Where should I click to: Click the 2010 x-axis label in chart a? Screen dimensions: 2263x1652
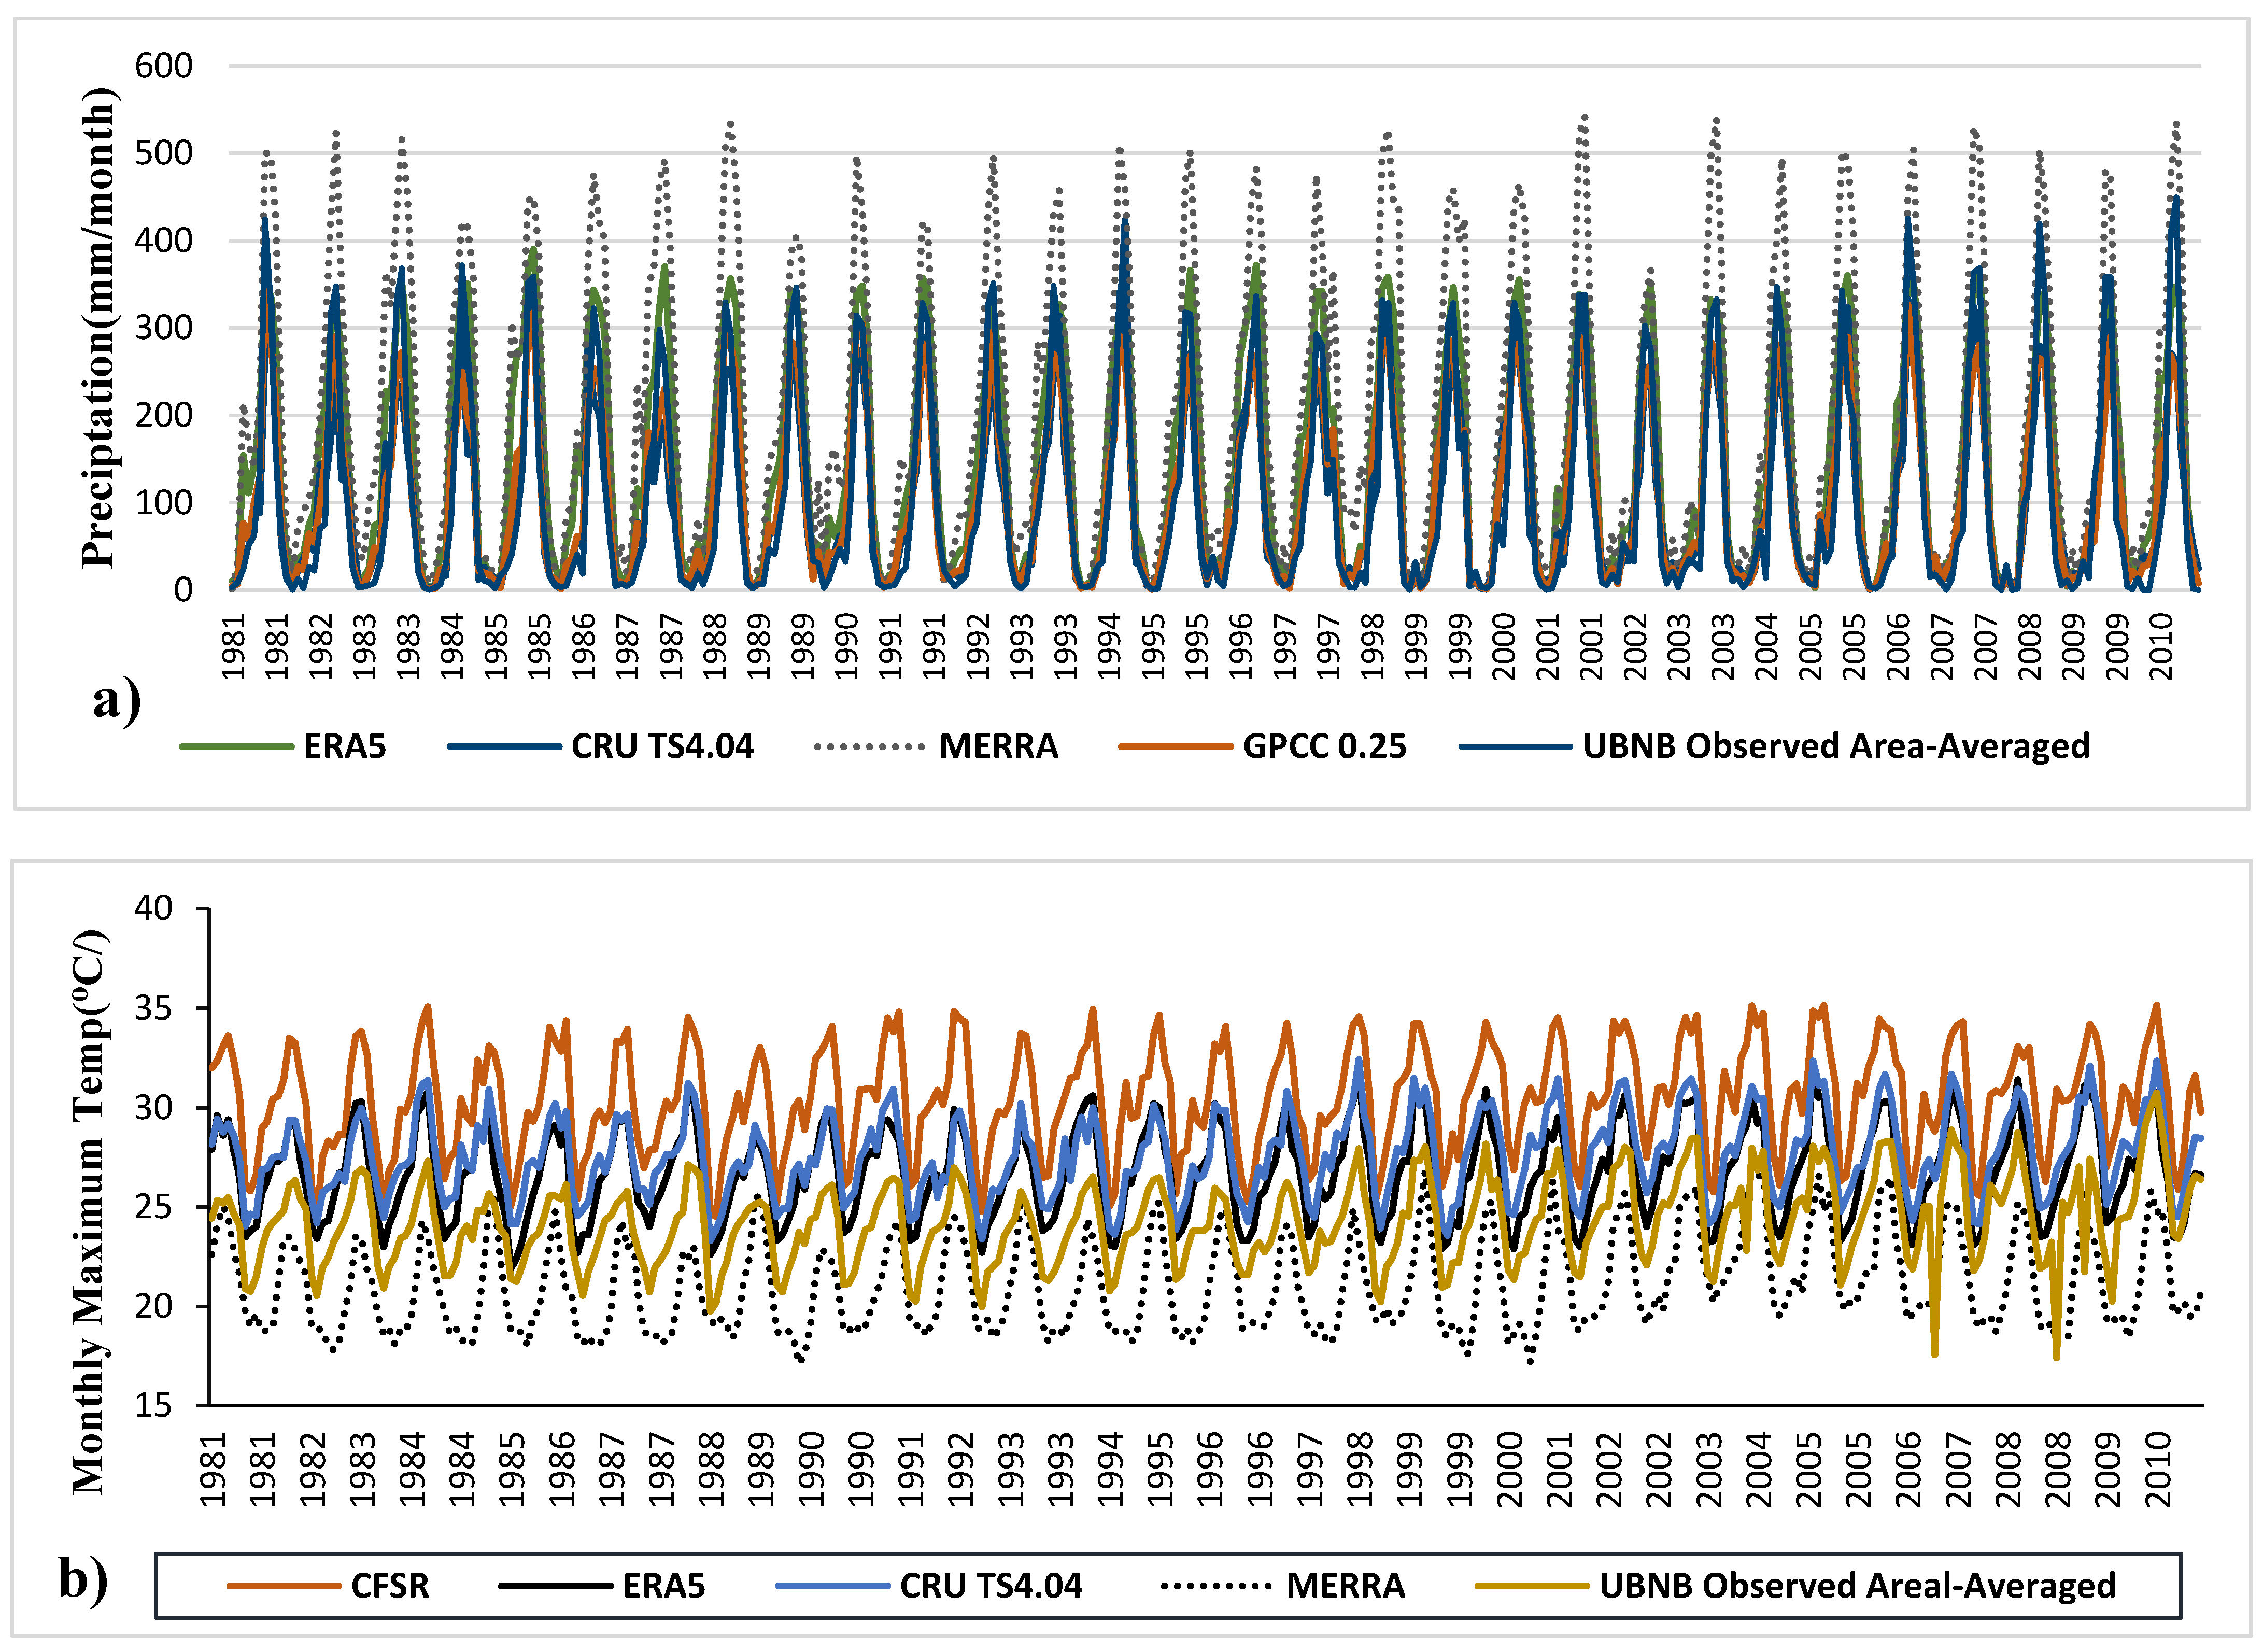[x=2161, y=646]
